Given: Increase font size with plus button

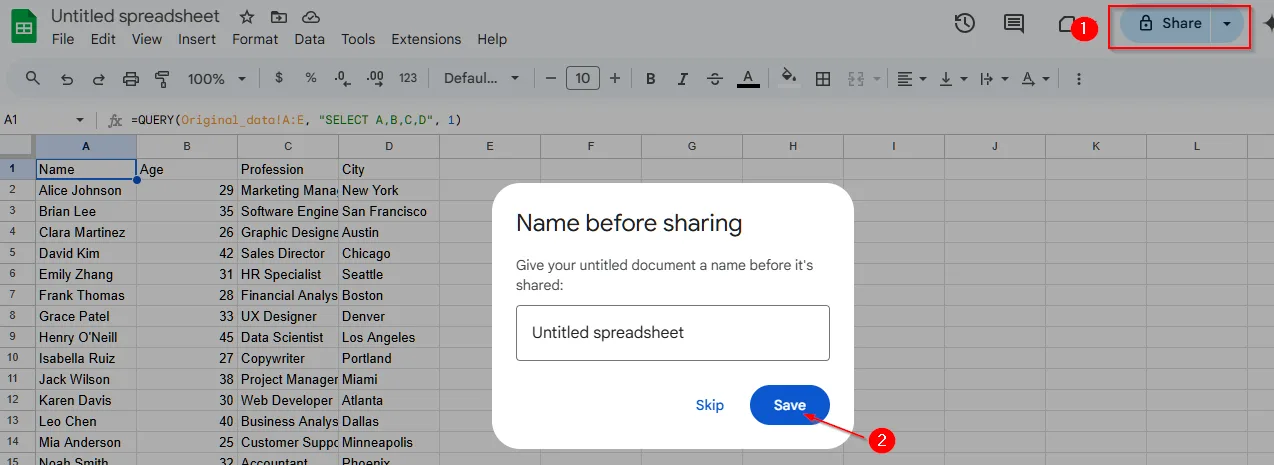Looking at the screenshot, I should tap(615, 78).
